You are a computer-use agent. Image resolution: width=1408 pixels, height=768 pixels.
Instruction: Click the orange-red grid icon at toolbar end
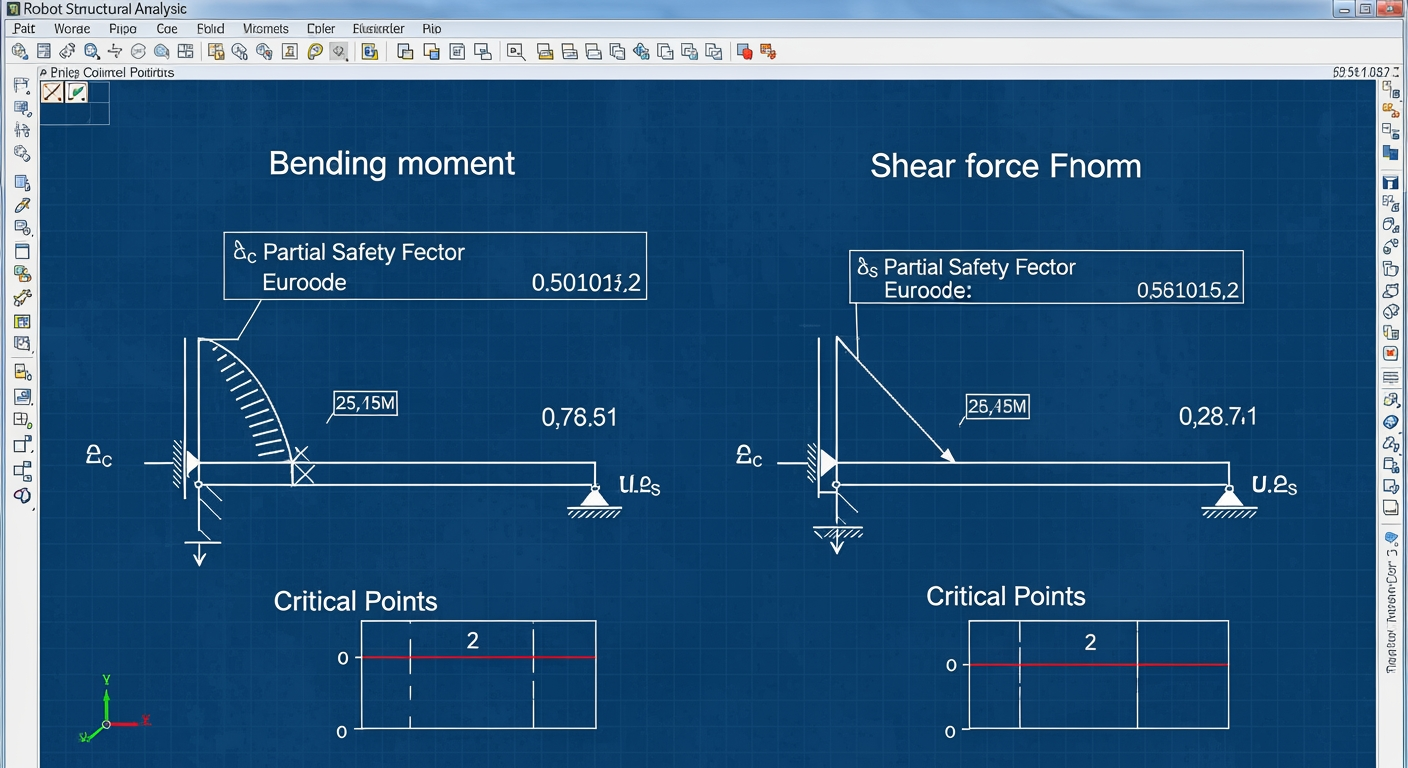click(768, 50)
